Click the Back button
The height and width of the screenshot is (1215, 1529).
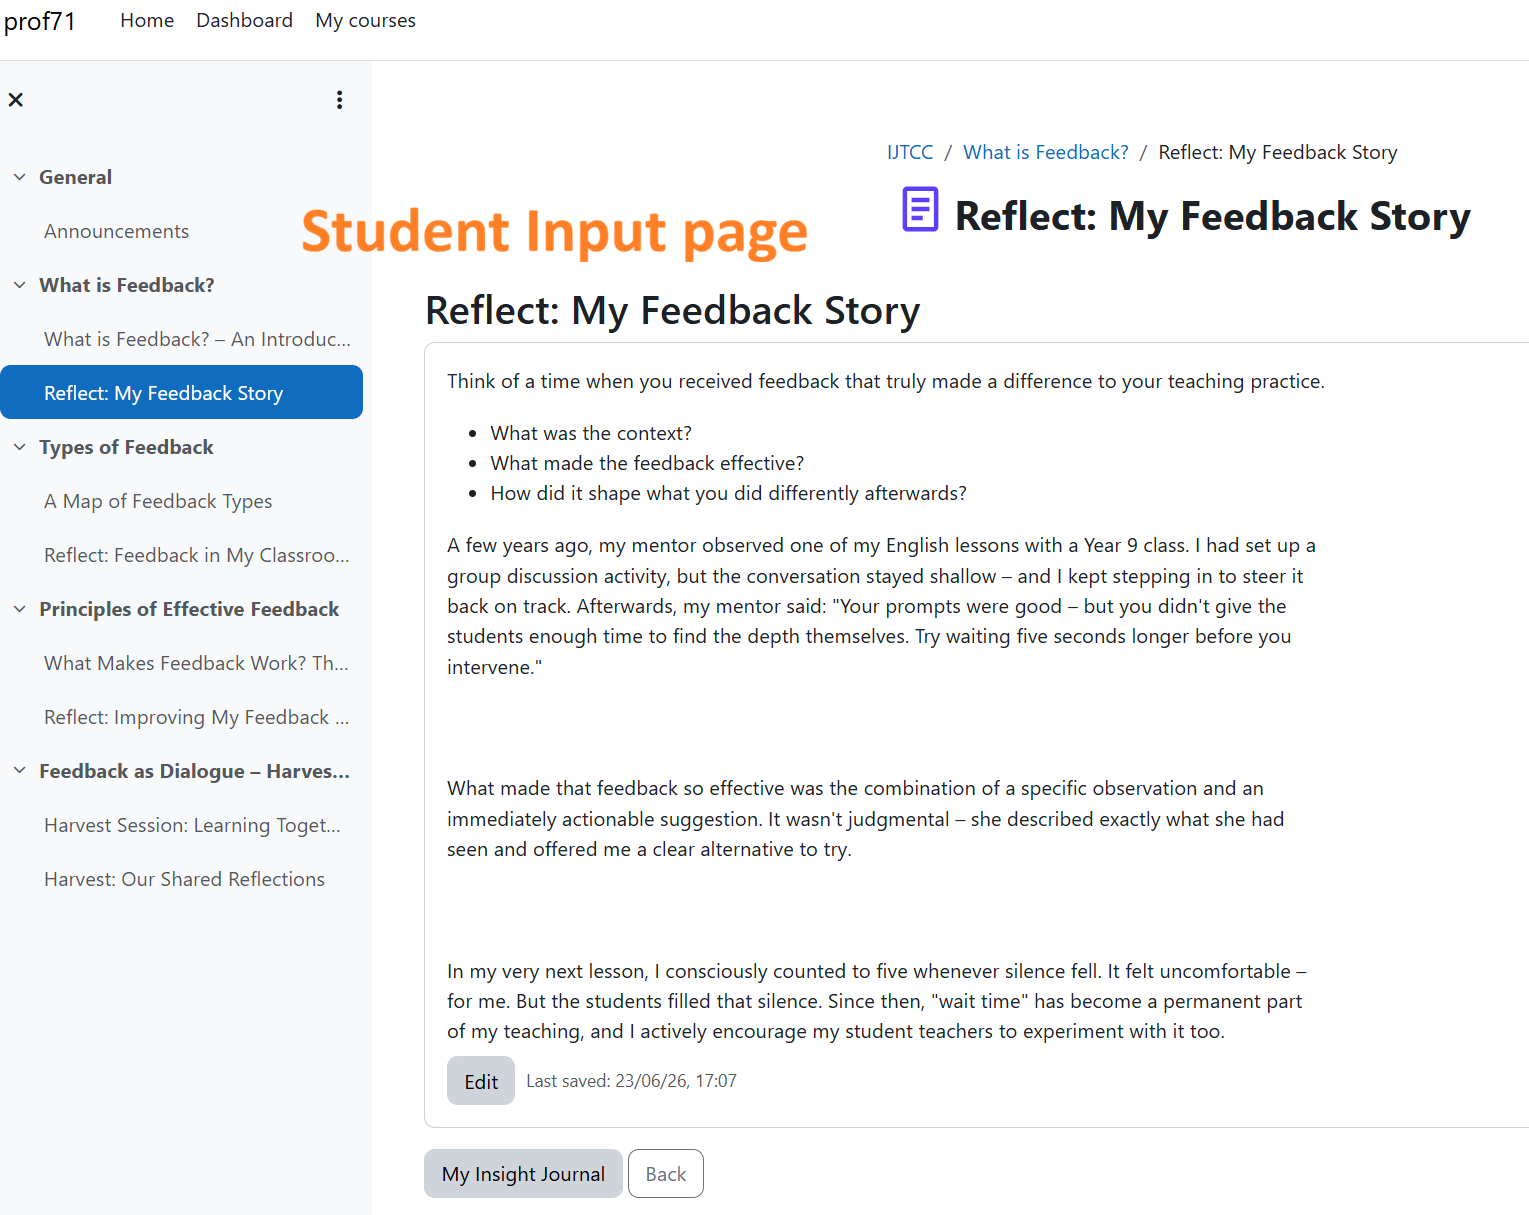(666, 1174)
